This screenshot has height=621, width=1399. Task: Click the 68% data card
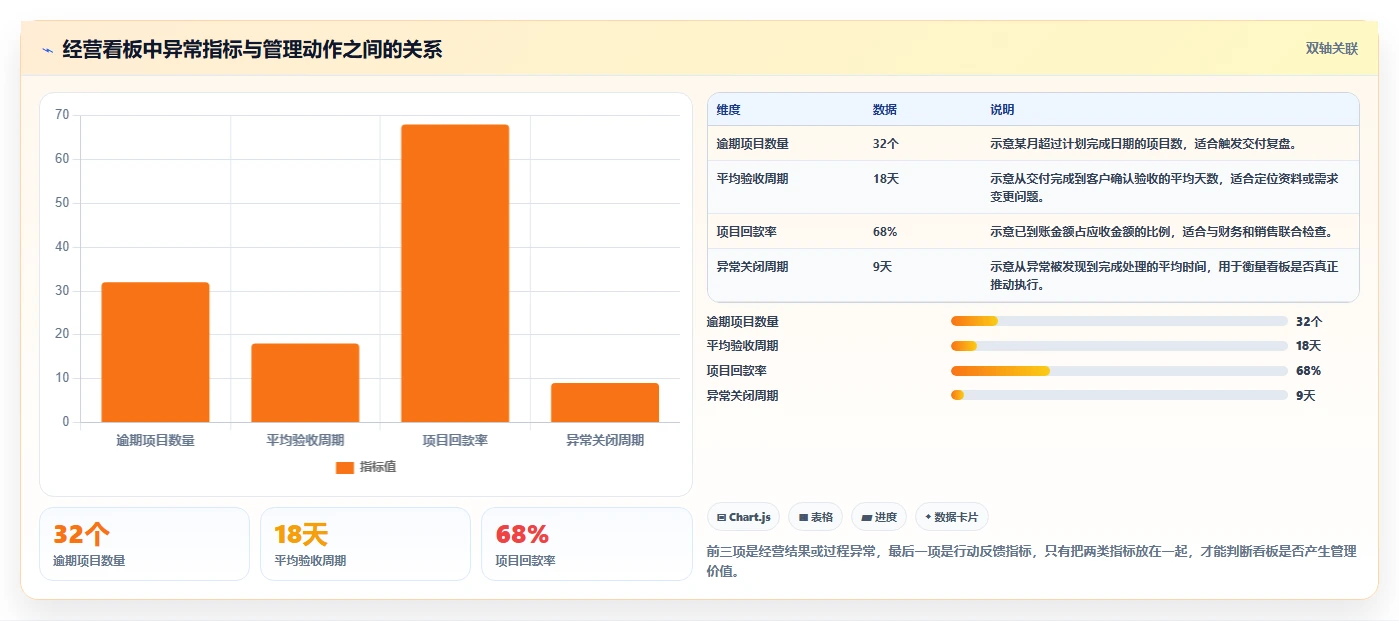point(587,544)
